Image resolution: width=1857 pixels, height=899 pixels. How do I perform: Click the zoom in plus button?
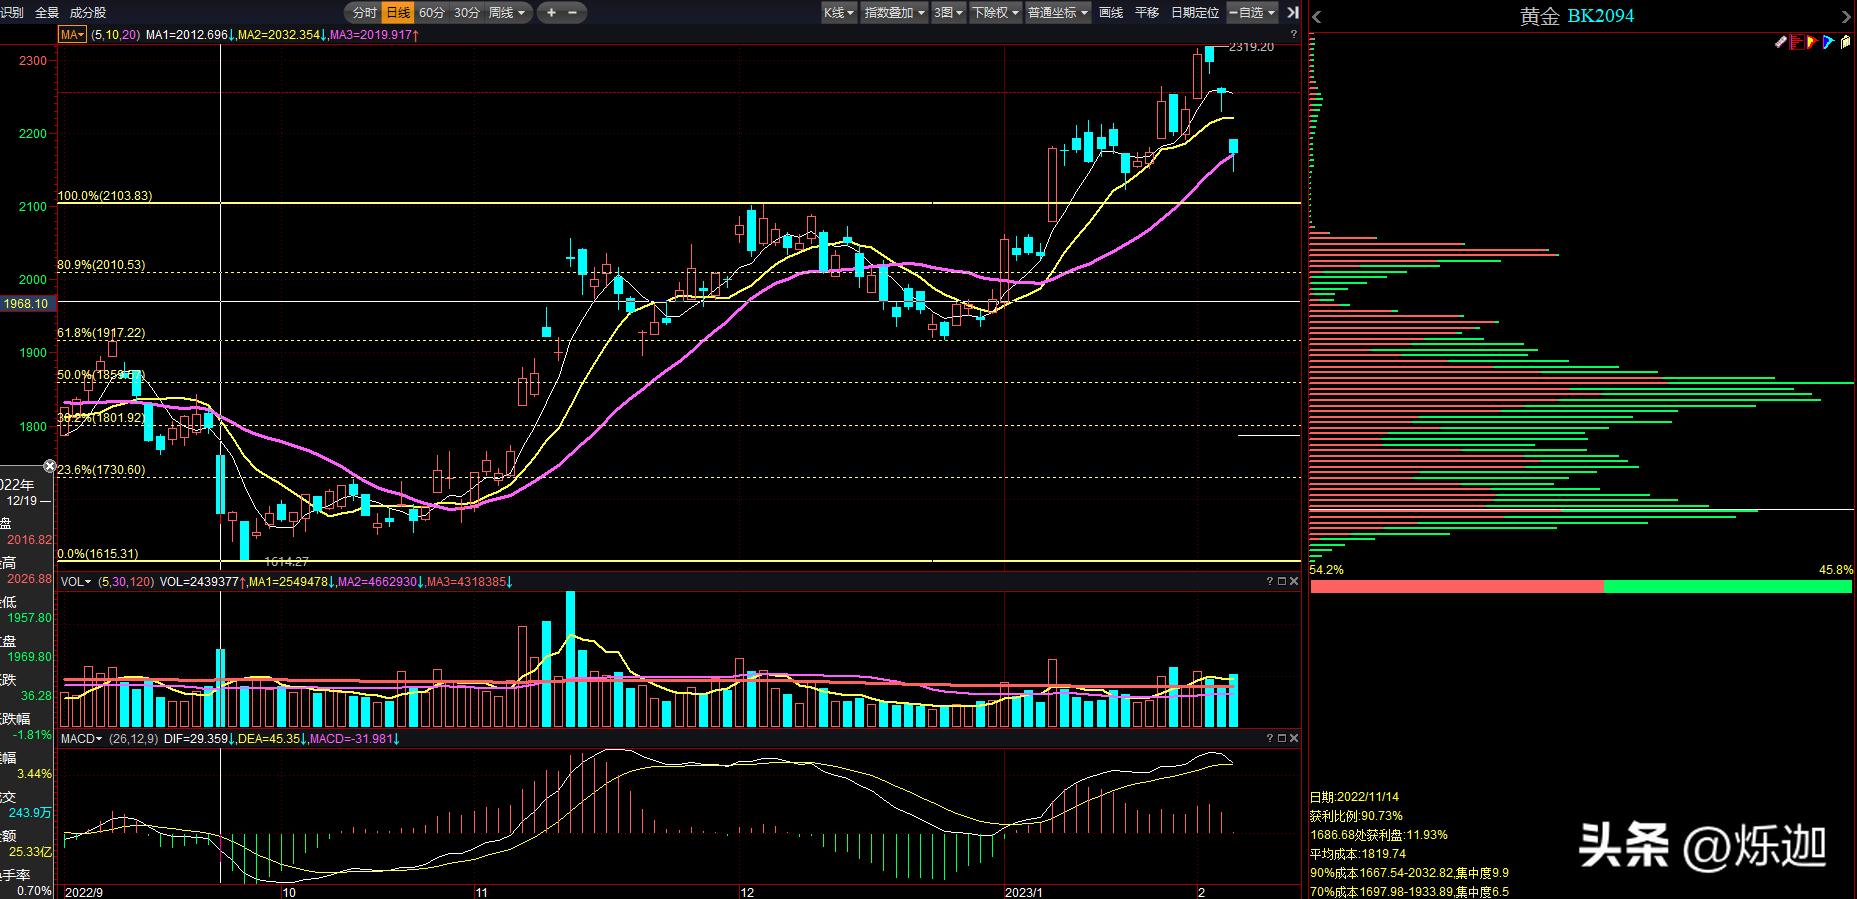coord(551,13)
